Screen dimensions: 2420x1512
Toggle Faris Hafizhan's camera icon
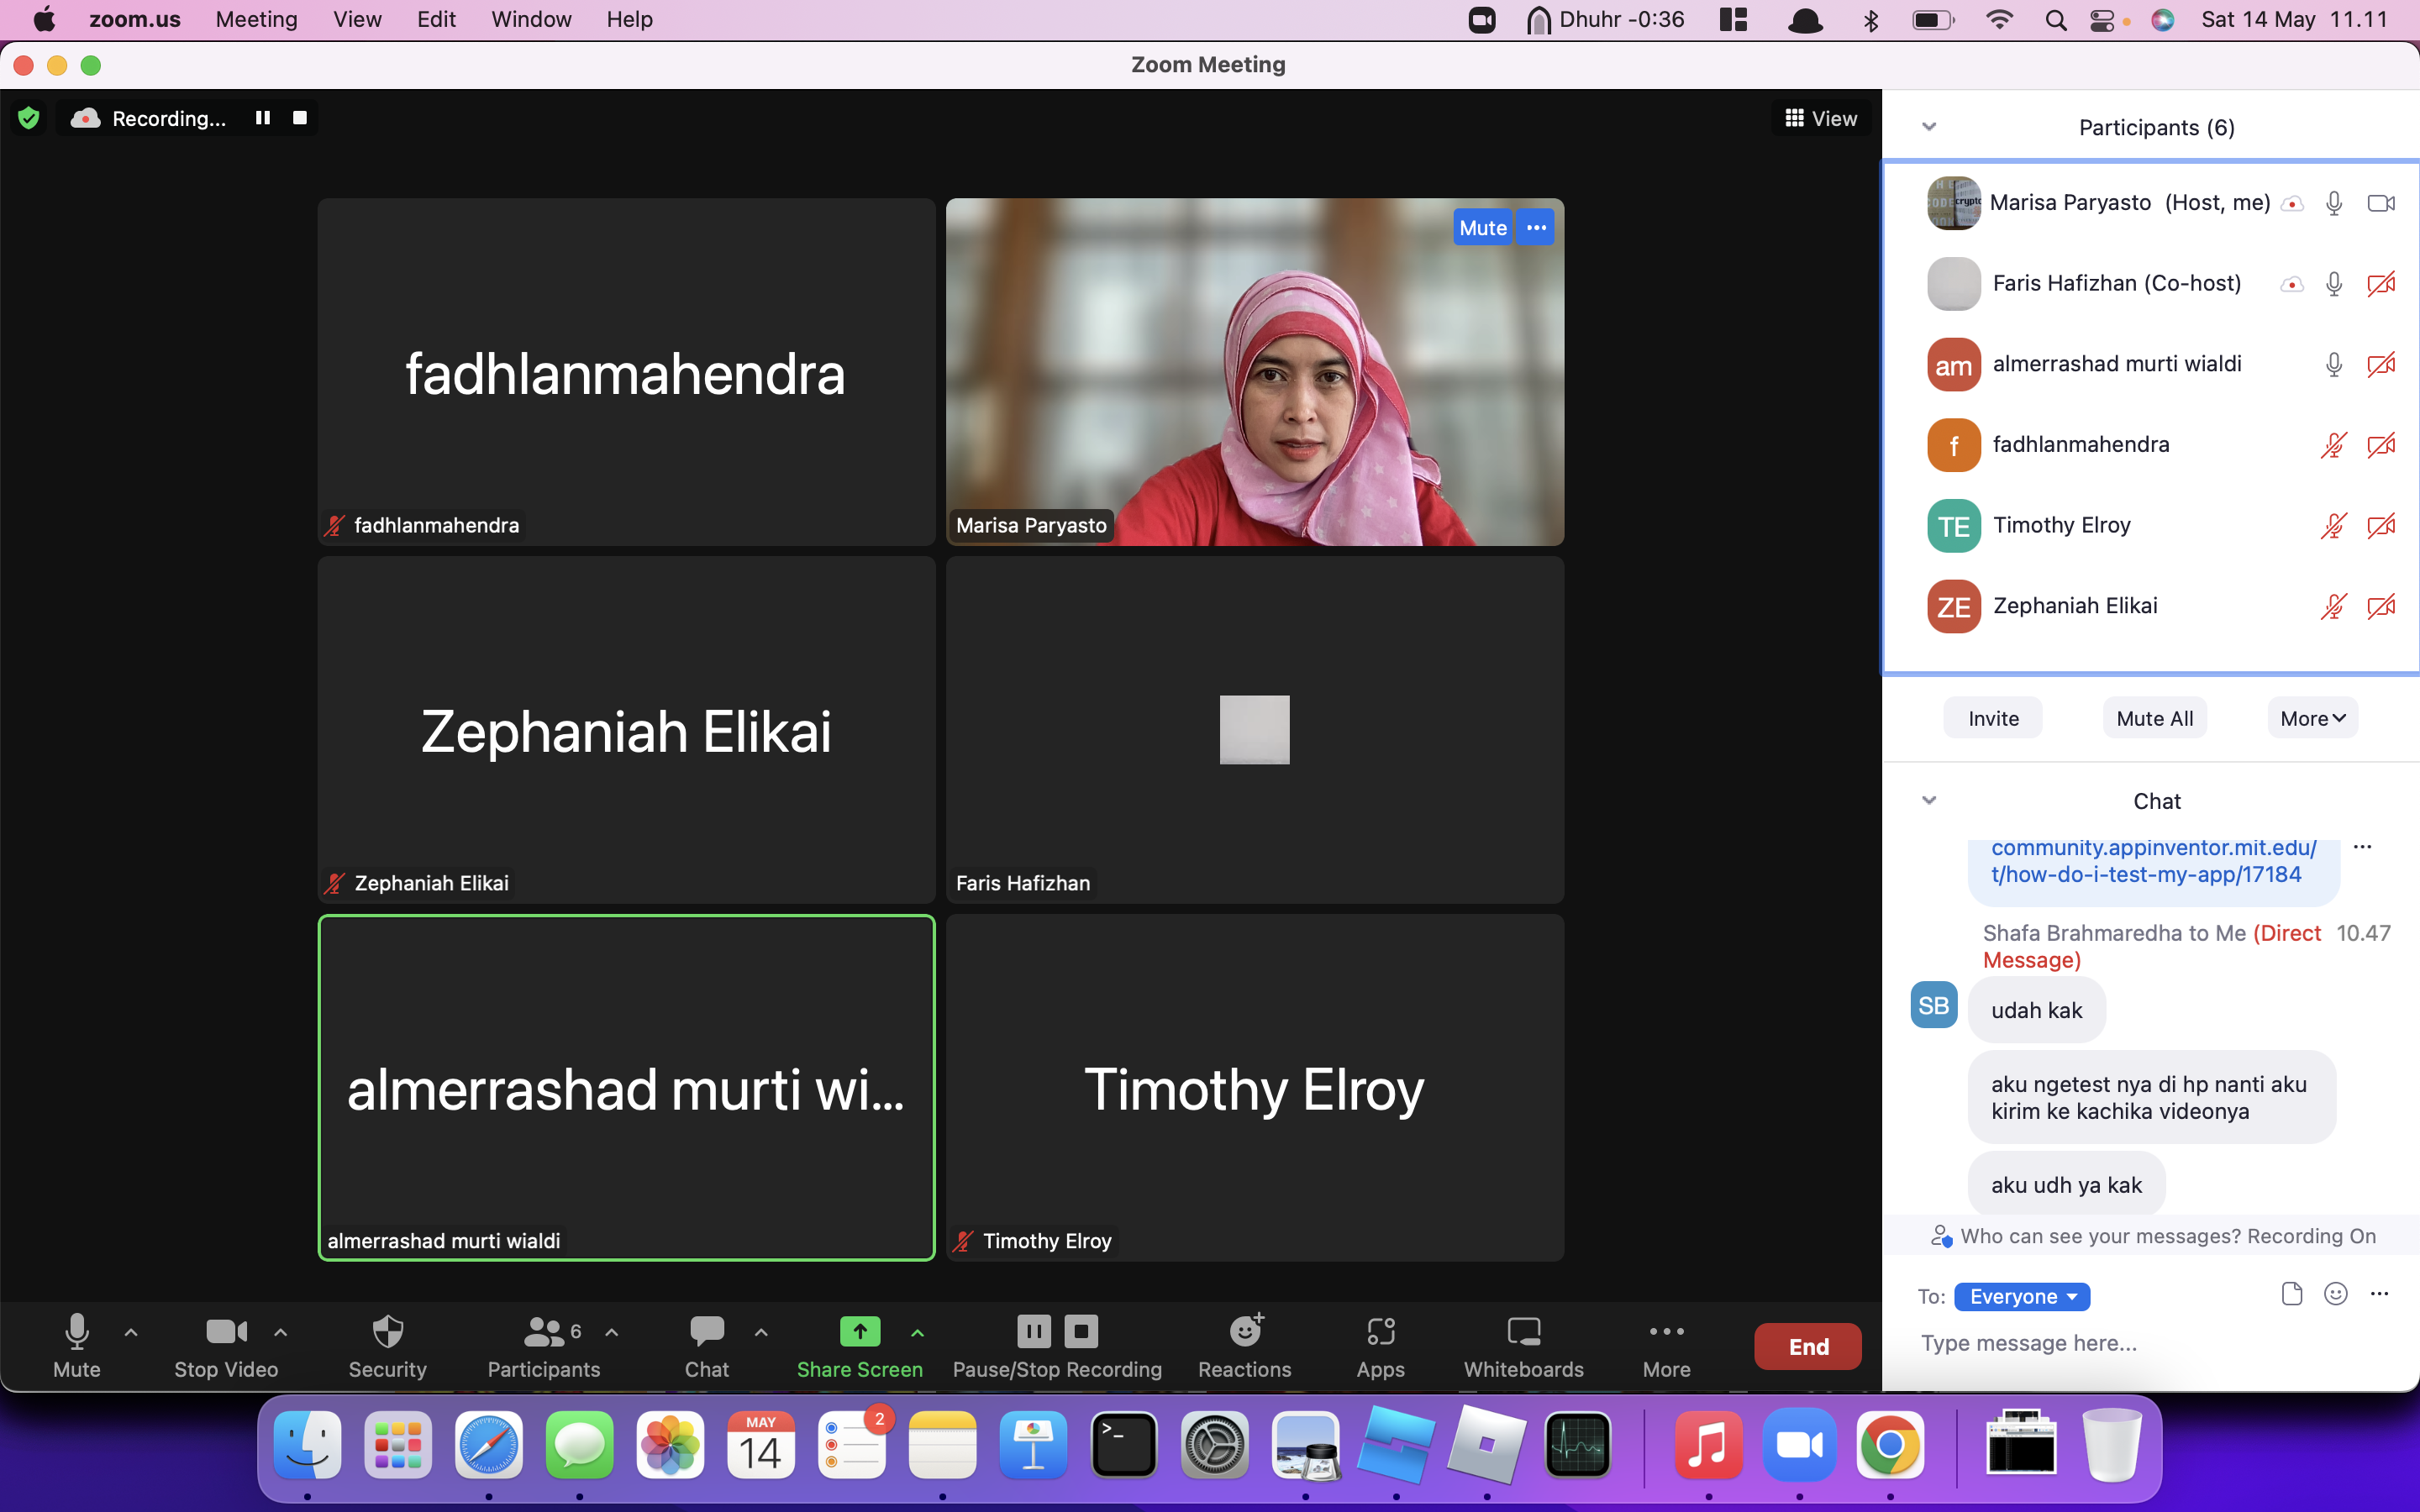[2381, 284]
